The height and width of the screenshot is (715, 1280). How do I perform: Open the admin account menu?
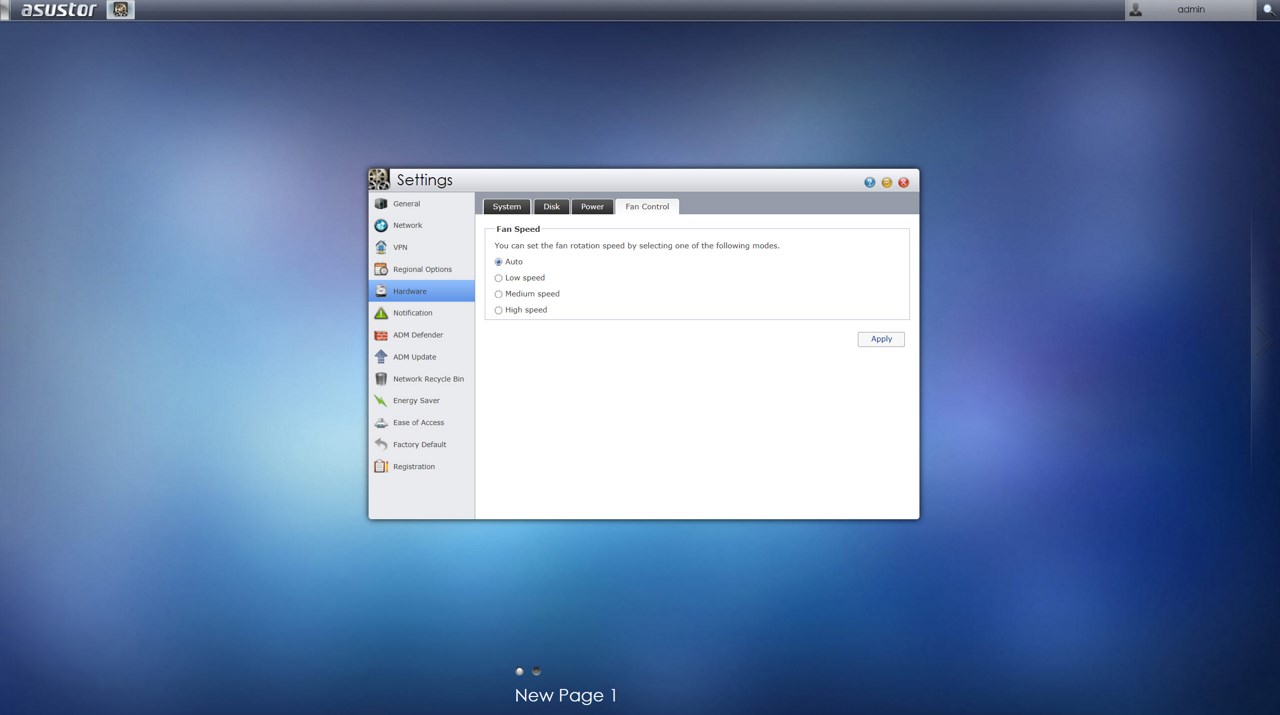coord(1191,10)
